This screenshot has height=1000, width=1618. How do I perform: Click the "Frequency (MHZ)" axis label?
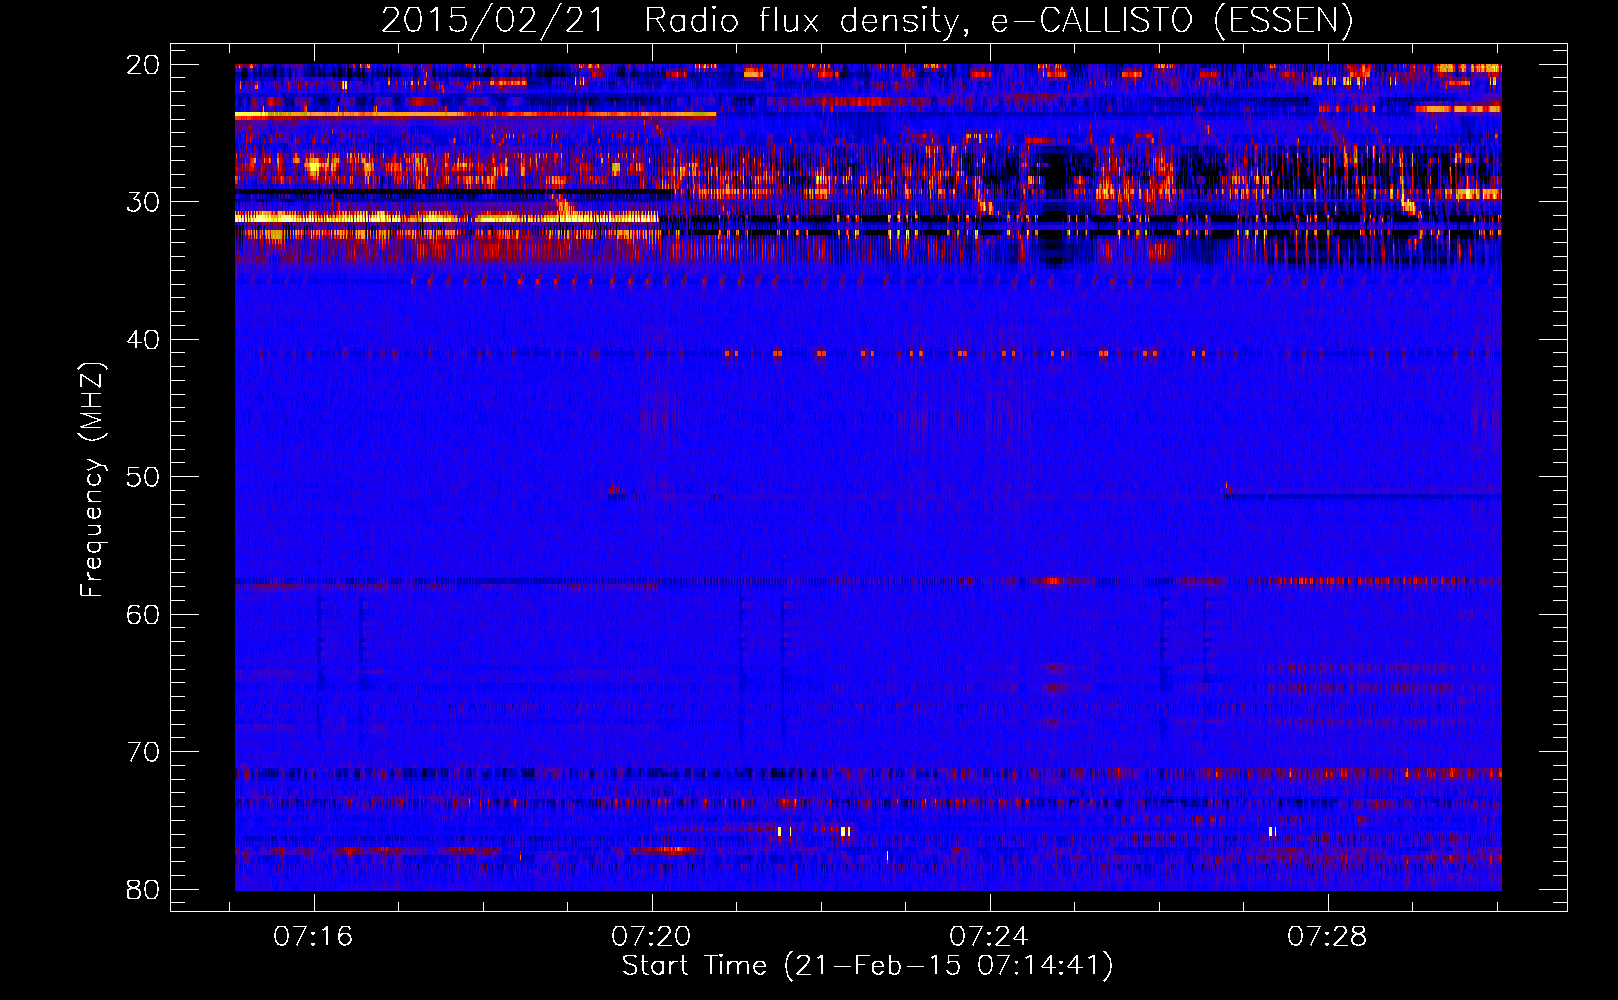coord(92,480)
